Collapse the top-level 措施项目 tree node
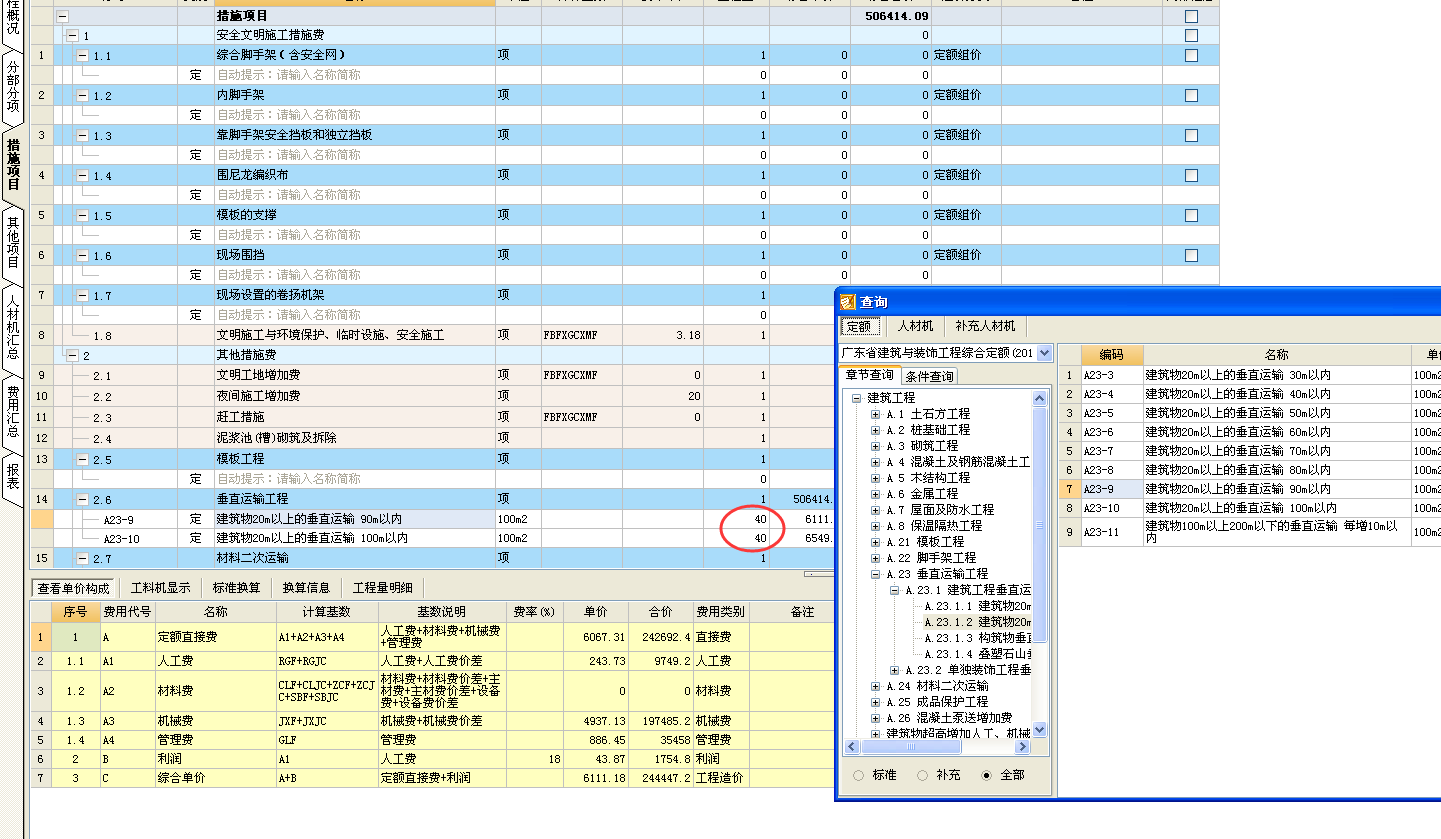The image size is (1441, 839). [x=63, y=16]
